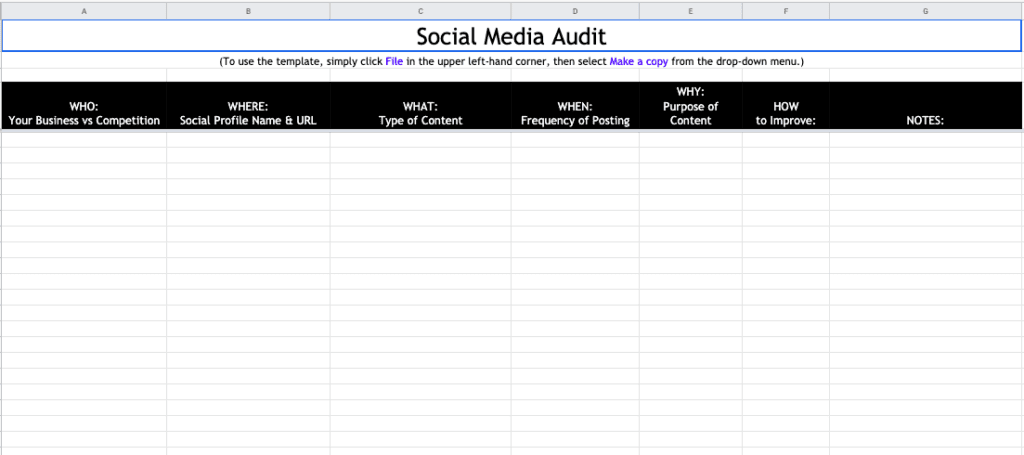The width and height of the screenshot is (1024, 455).
Task: Click the WHEN: Frequency of Posting header
Action: 575,106
